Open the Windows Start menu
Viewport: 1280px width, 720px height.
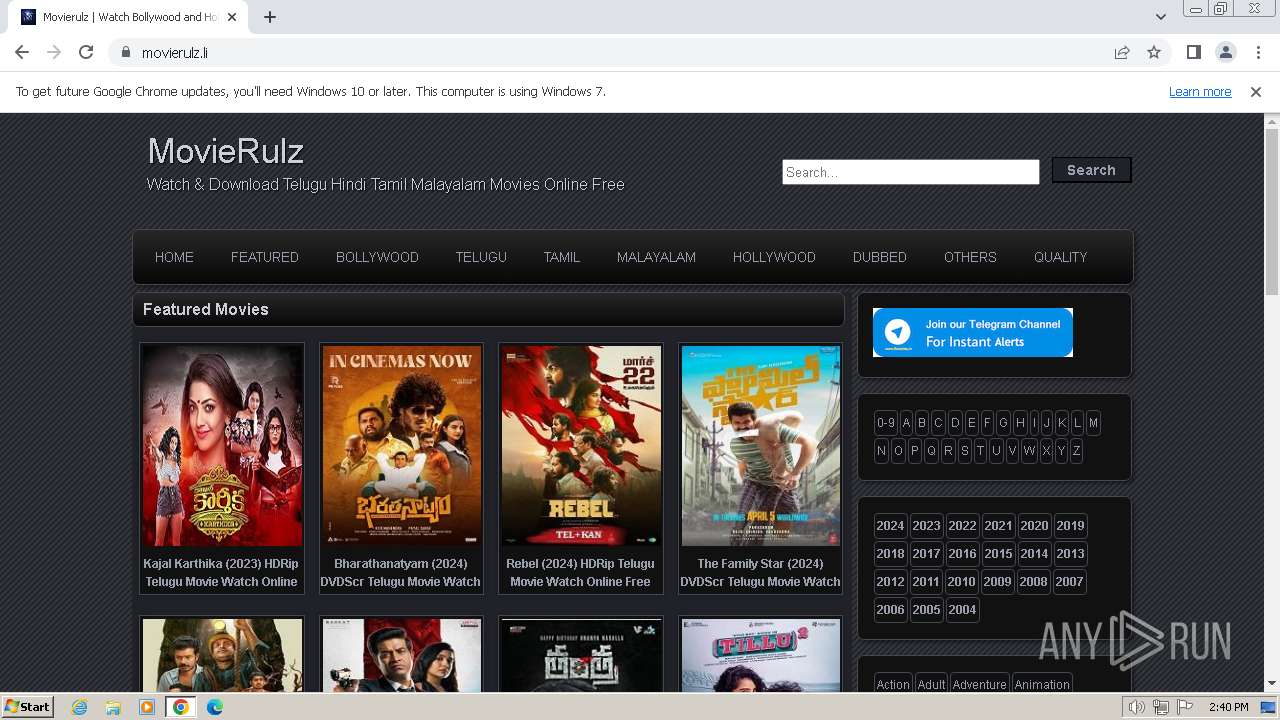[27, 706]
